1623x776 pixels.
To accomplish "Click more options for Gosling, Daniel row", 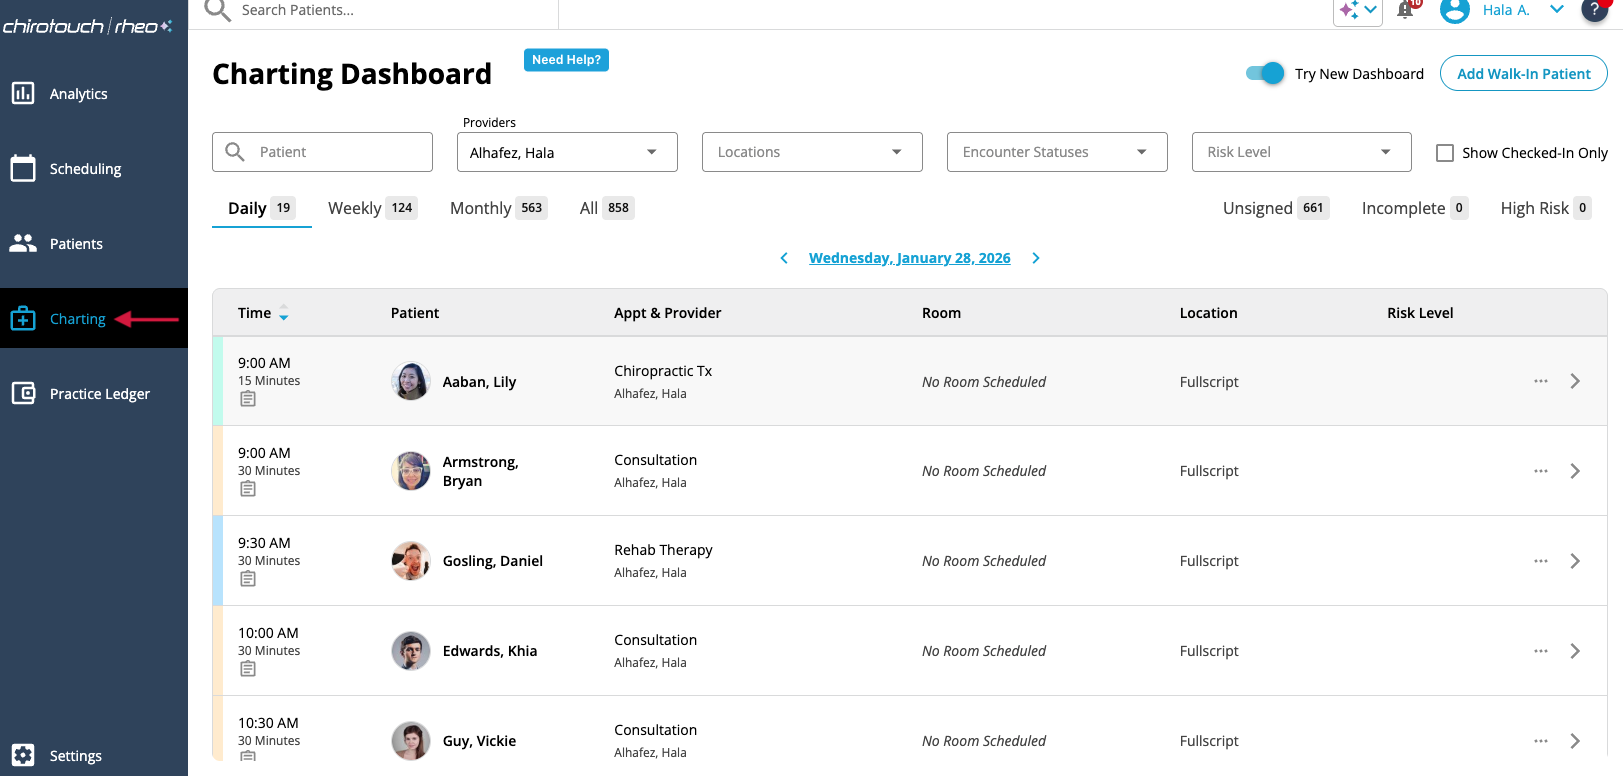I will pos(1540,561).
